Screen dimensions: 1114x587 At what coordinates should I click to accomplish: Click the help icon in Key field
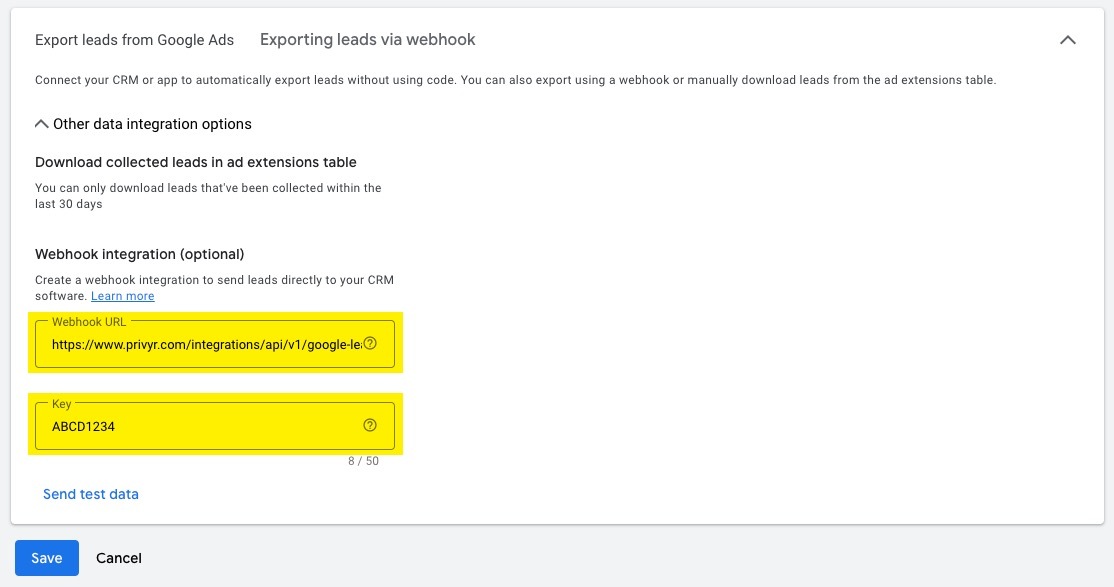(x=370, y=425)
